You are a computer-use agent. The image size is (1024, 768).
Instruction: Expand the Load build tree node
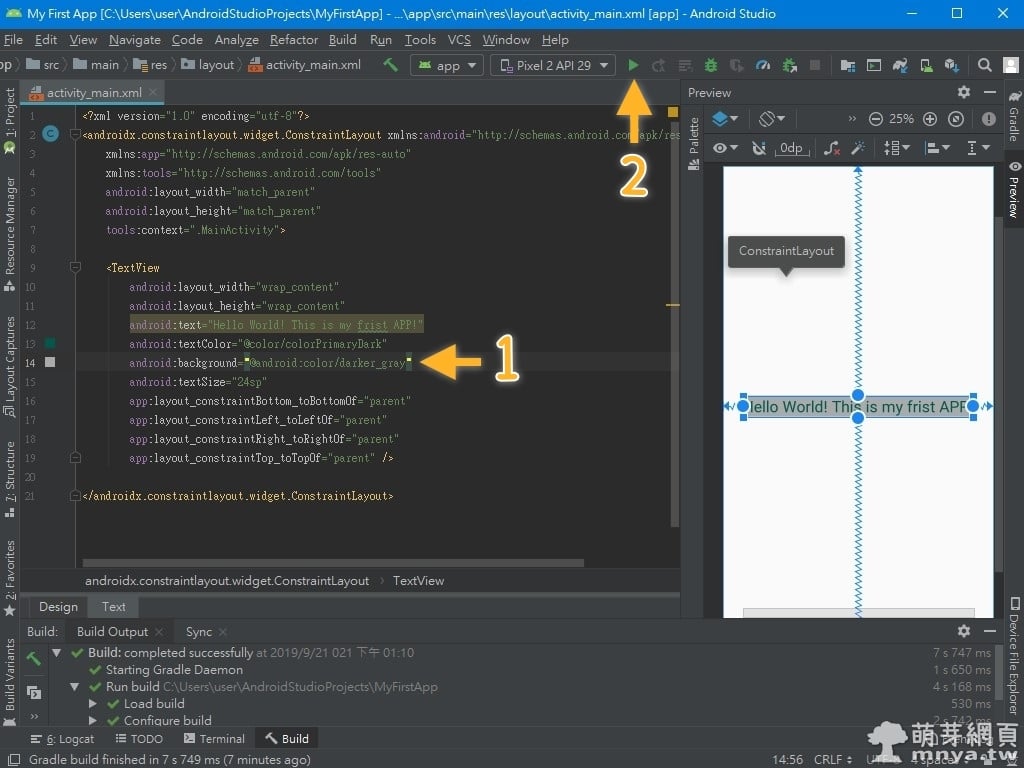click(93, 704)
